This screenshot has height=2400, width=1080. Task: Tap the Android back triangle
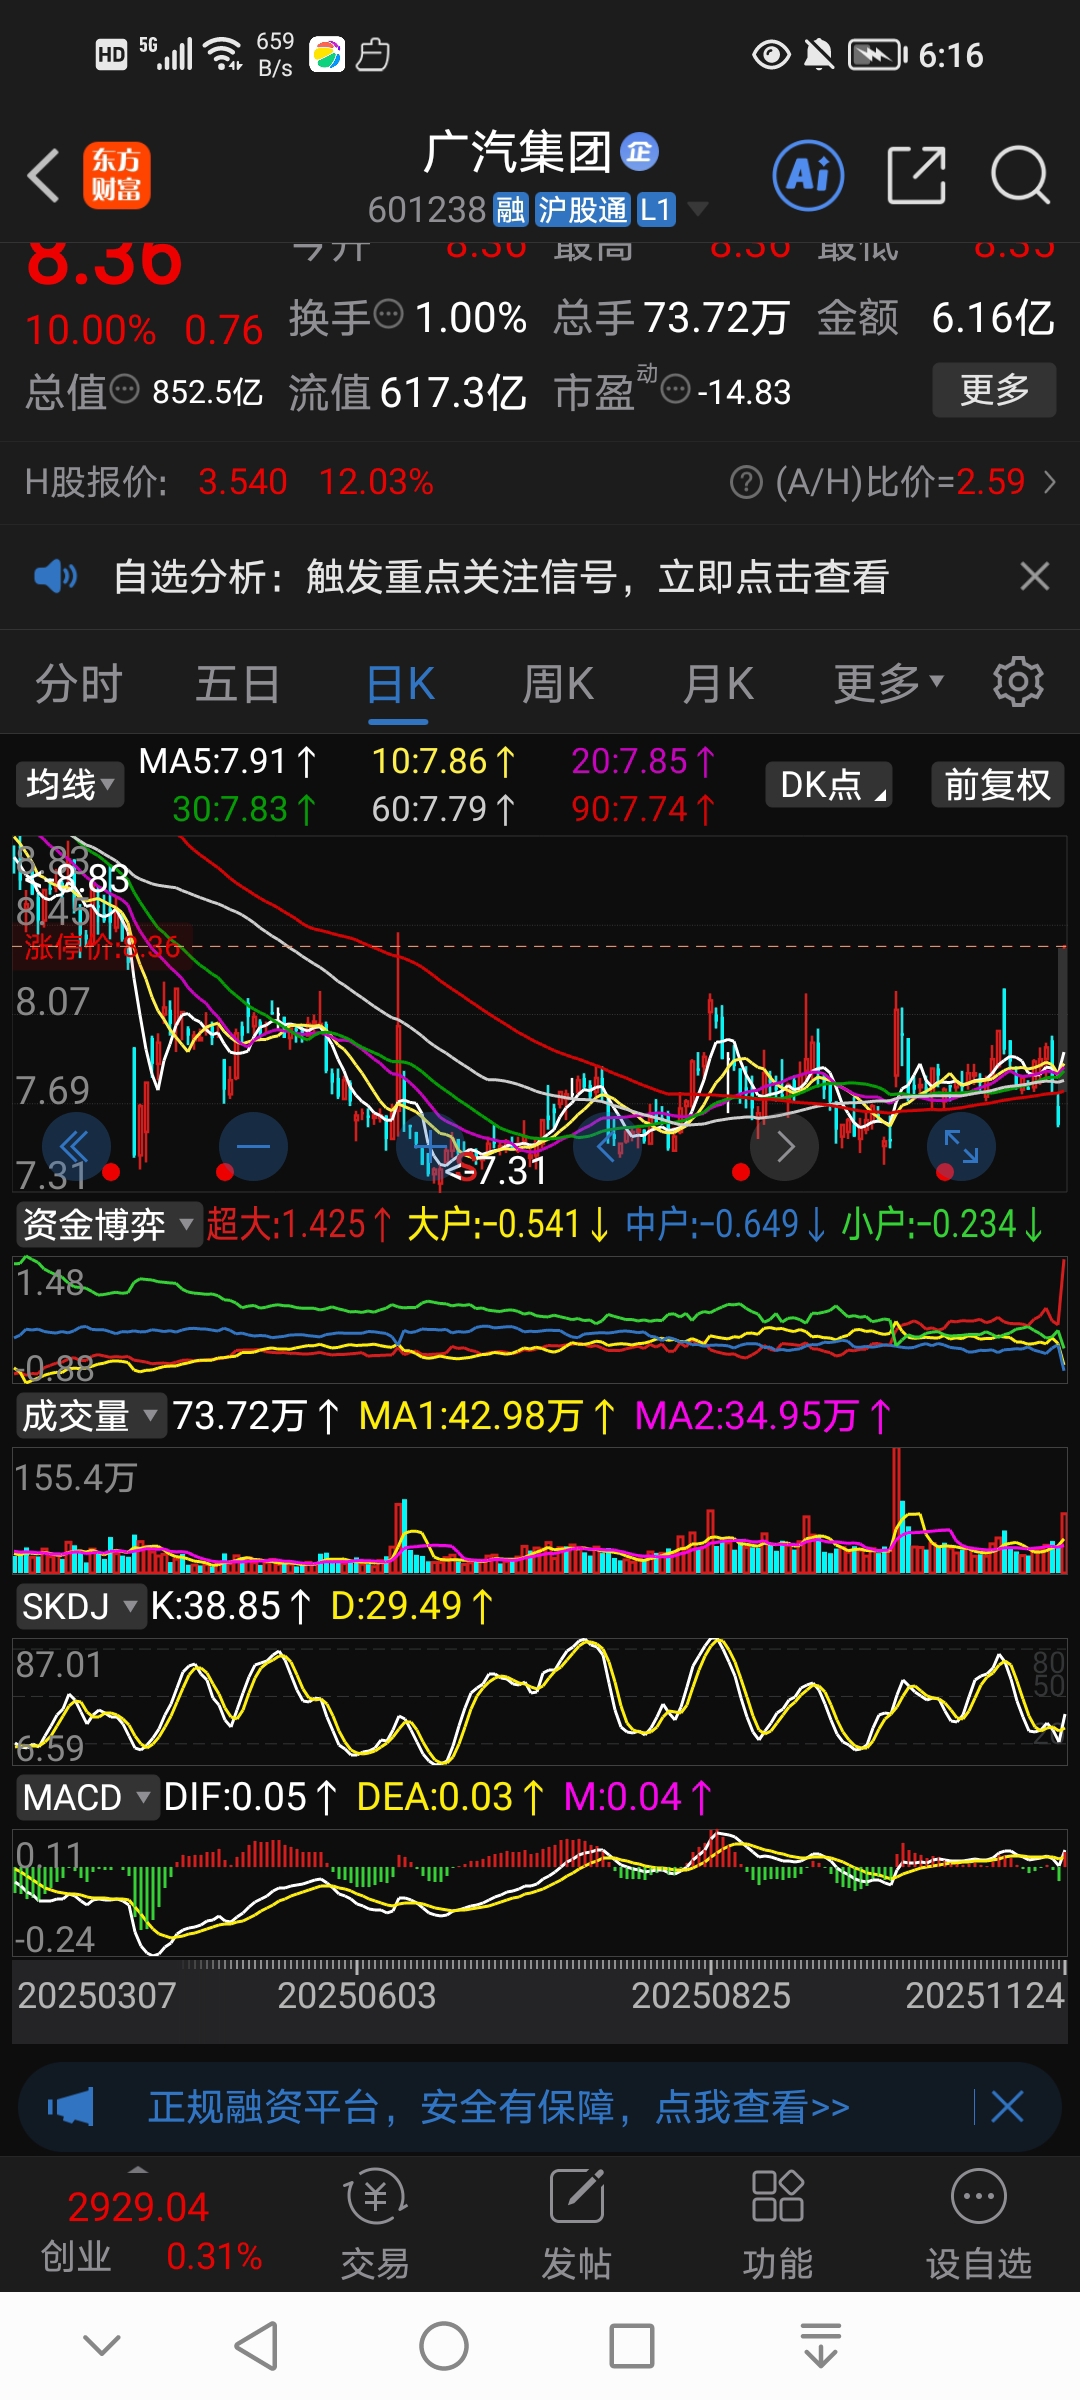(x=257, y=2345)
